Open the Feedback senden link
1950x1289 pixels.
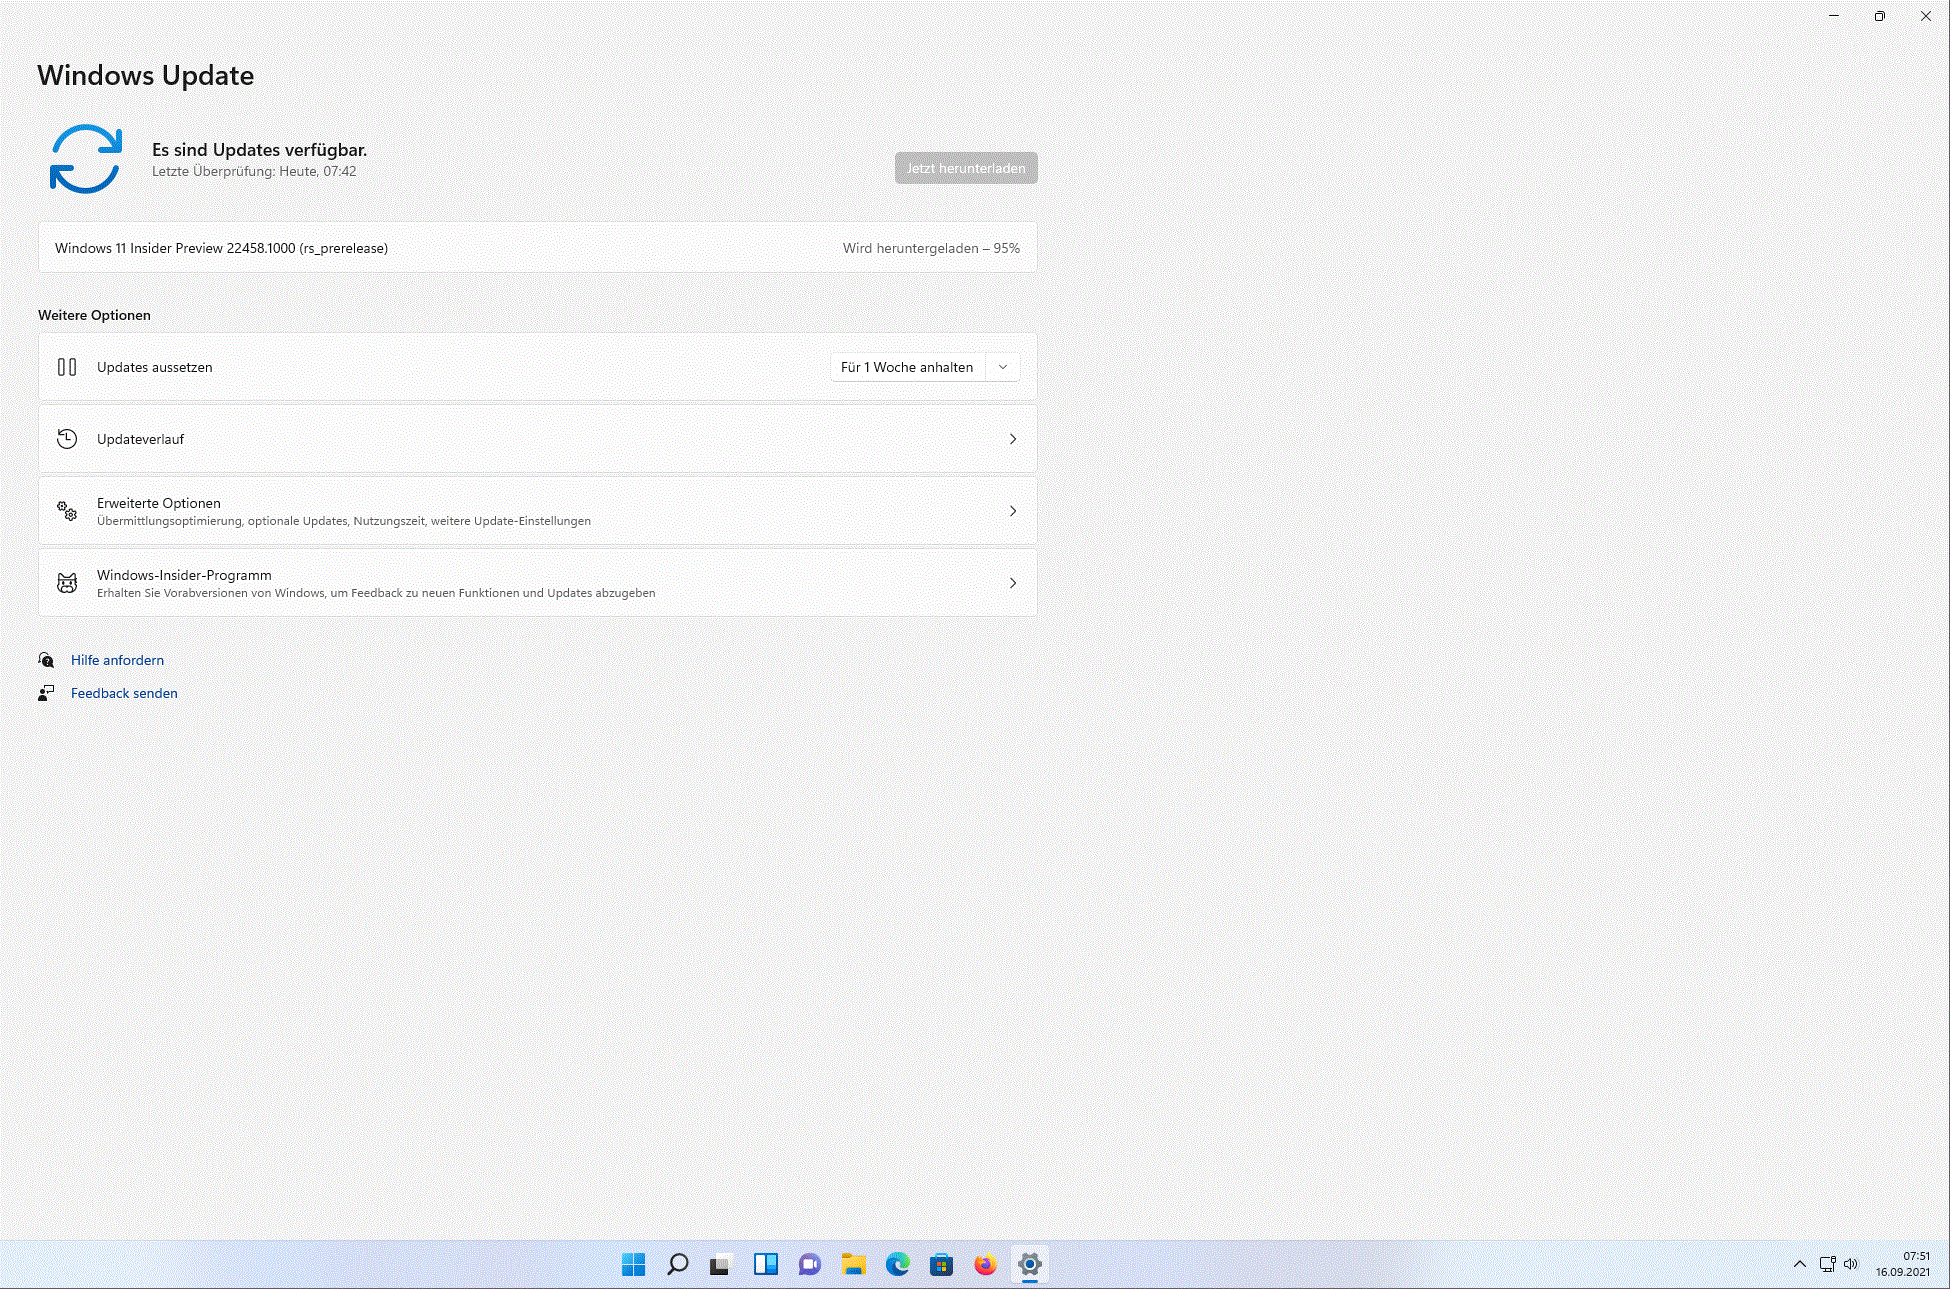click(x=124, y=693)
